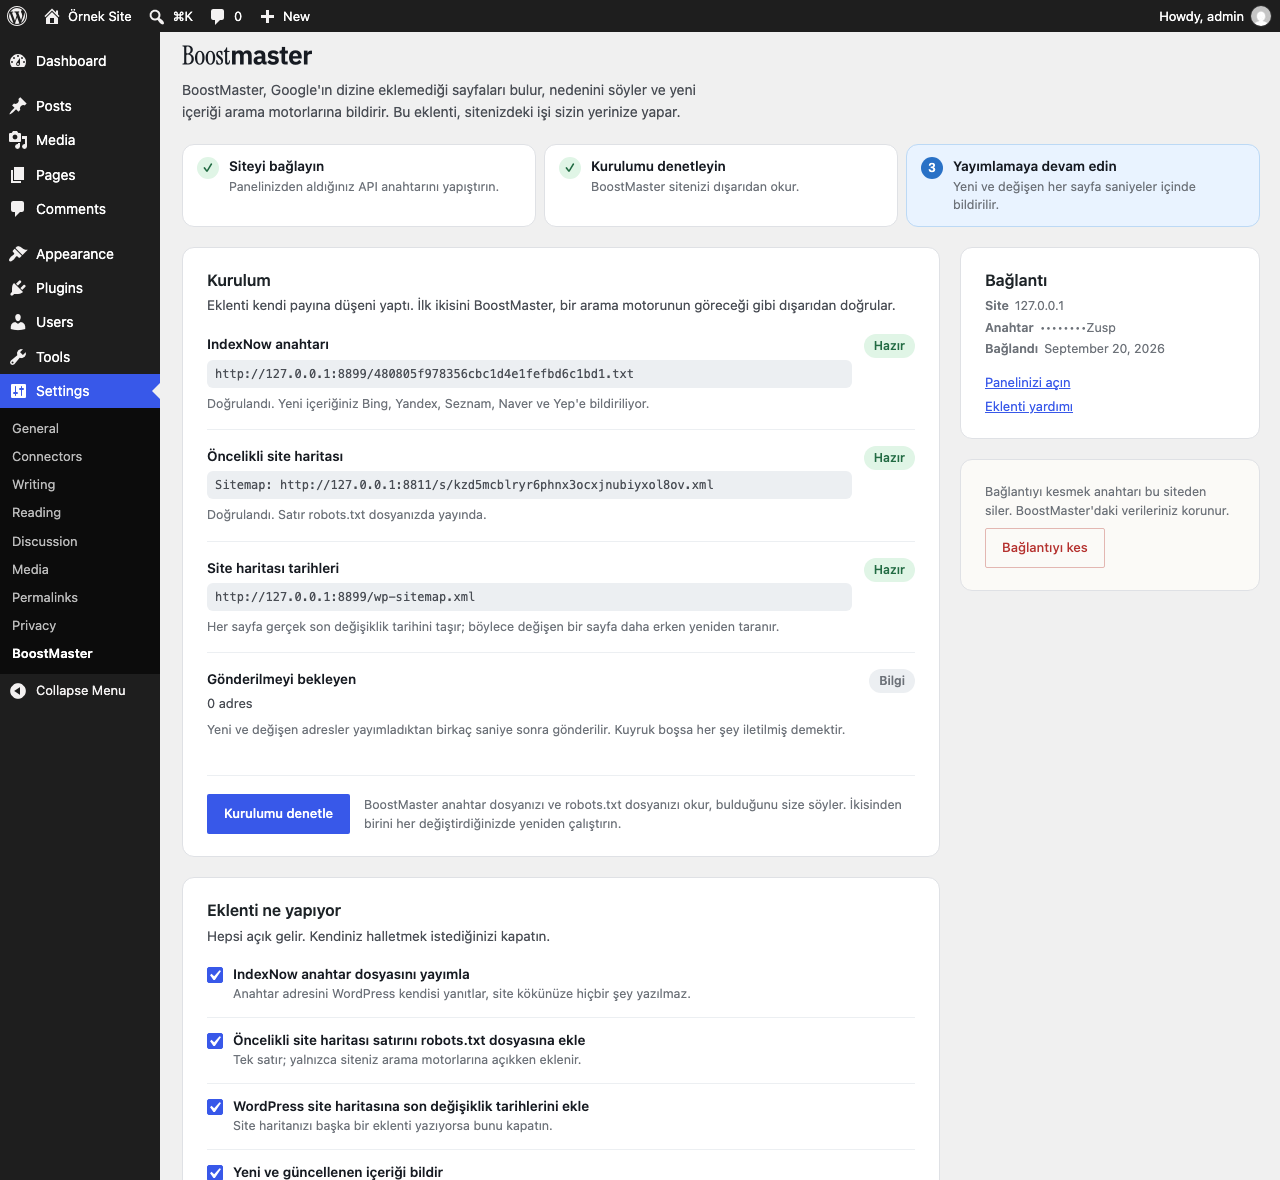Click the Appearance brush icon
The image size is (1280, 1180).
(x=18, y=254)
